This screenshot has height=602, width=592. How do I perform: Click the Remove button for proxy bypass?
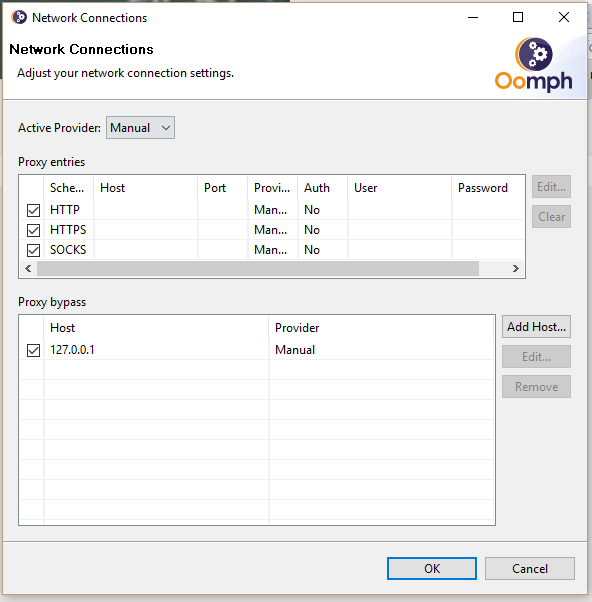tap(536, 387)
